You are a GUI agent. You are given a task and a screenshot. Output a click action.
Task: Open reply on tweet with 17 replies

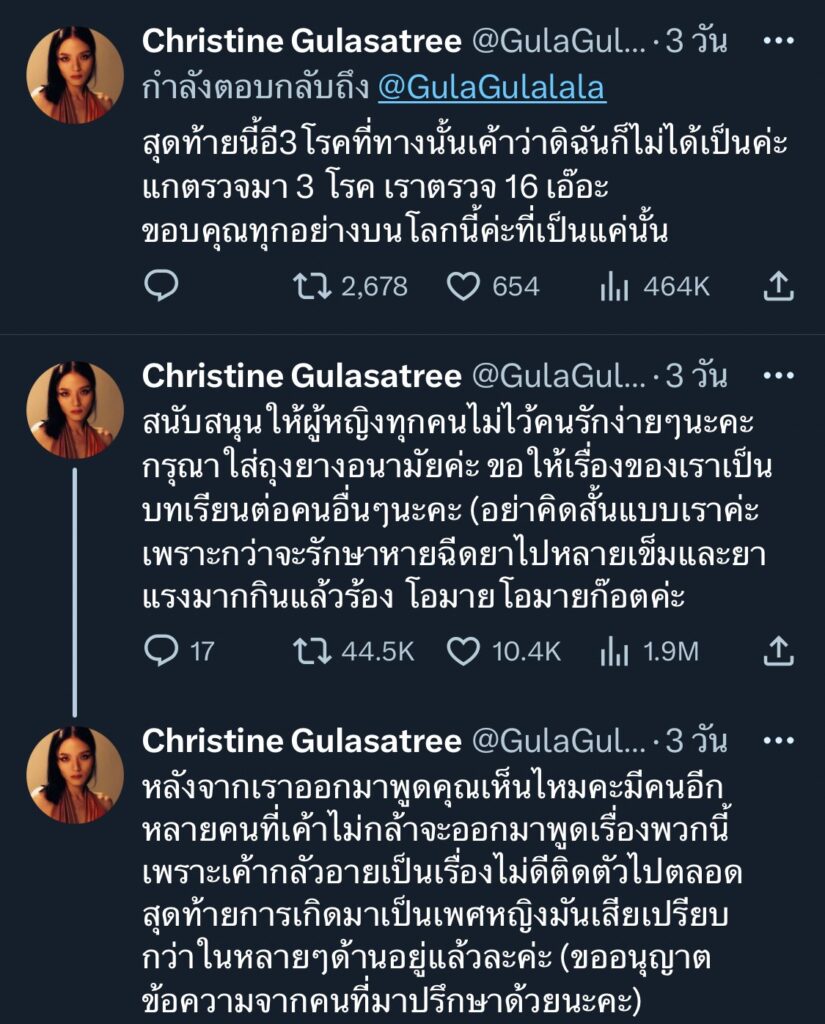pos(161,652)
